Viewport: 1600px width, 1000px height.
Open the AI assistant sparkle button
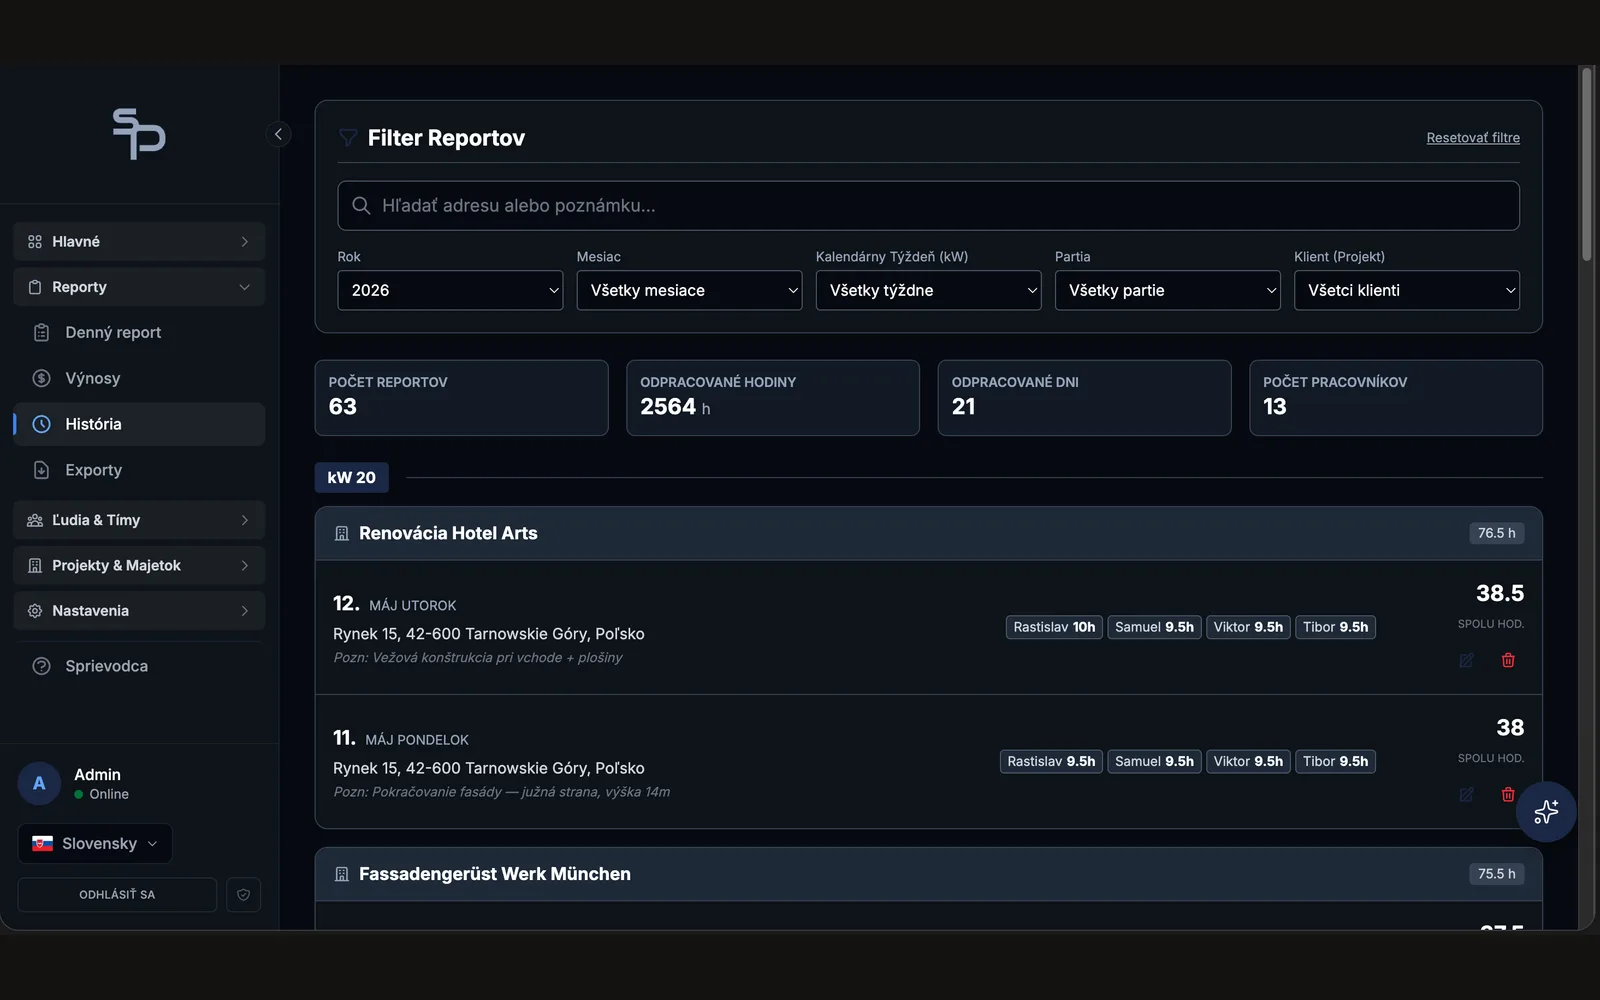(1546, 811)
